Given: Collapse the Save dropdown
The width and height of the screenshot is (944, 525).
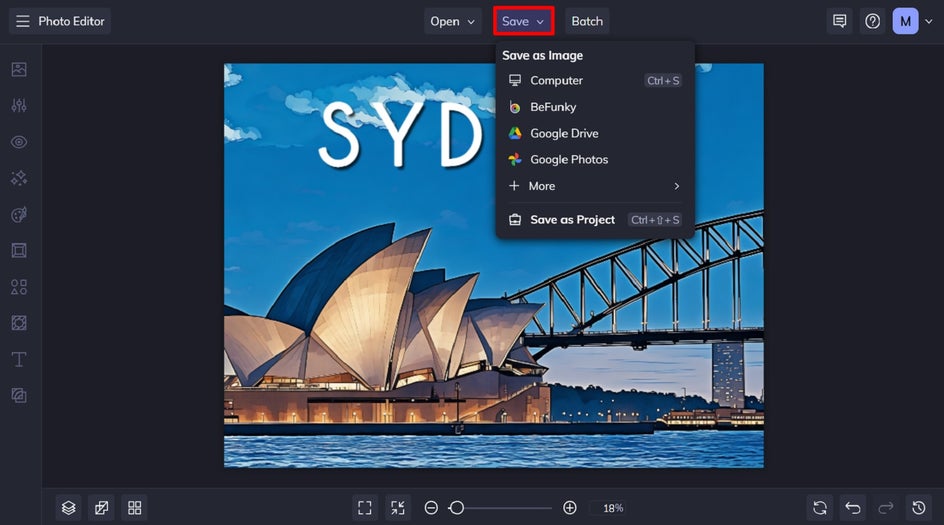Looking at the screenshot, I should [x=523, y=21].
